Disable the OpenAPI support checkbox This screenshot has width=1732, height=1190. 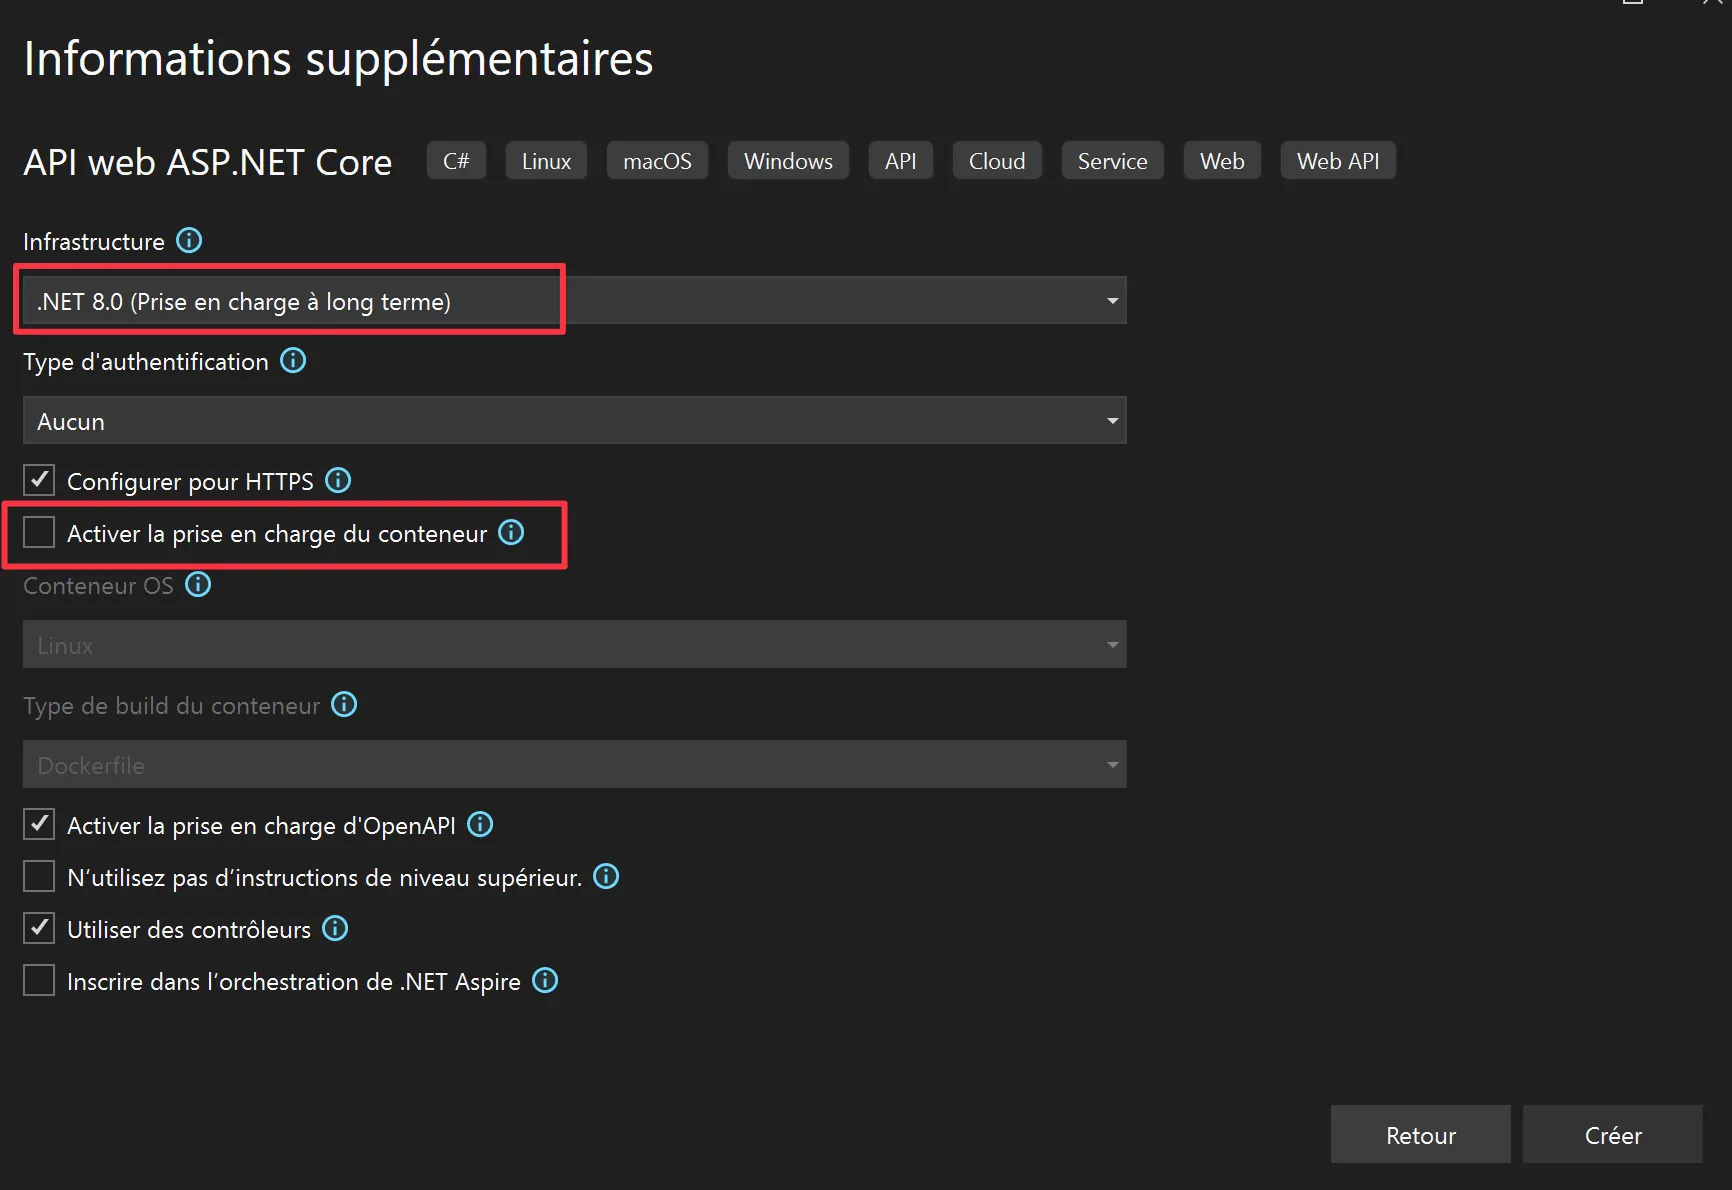pyautogui.click(x=39, y=825)
